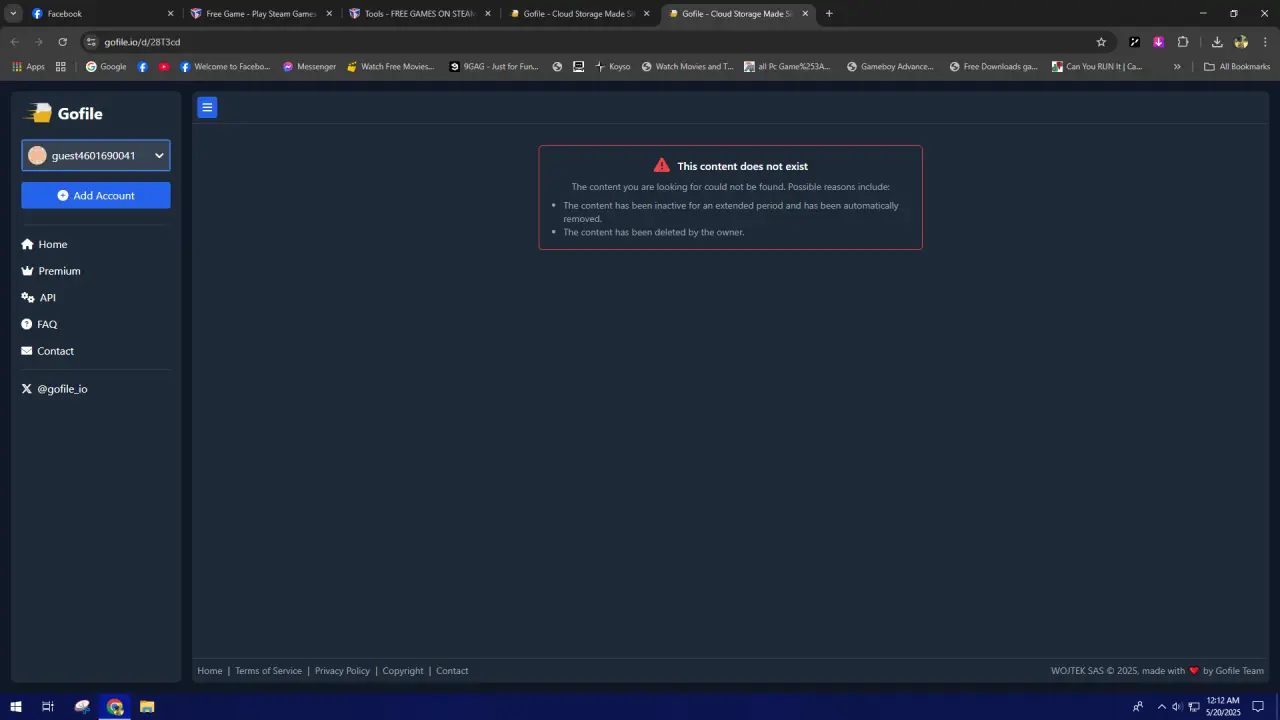Close the Facebook tab
Viewport: 1280px width, 720px height.
pos(170,14)
